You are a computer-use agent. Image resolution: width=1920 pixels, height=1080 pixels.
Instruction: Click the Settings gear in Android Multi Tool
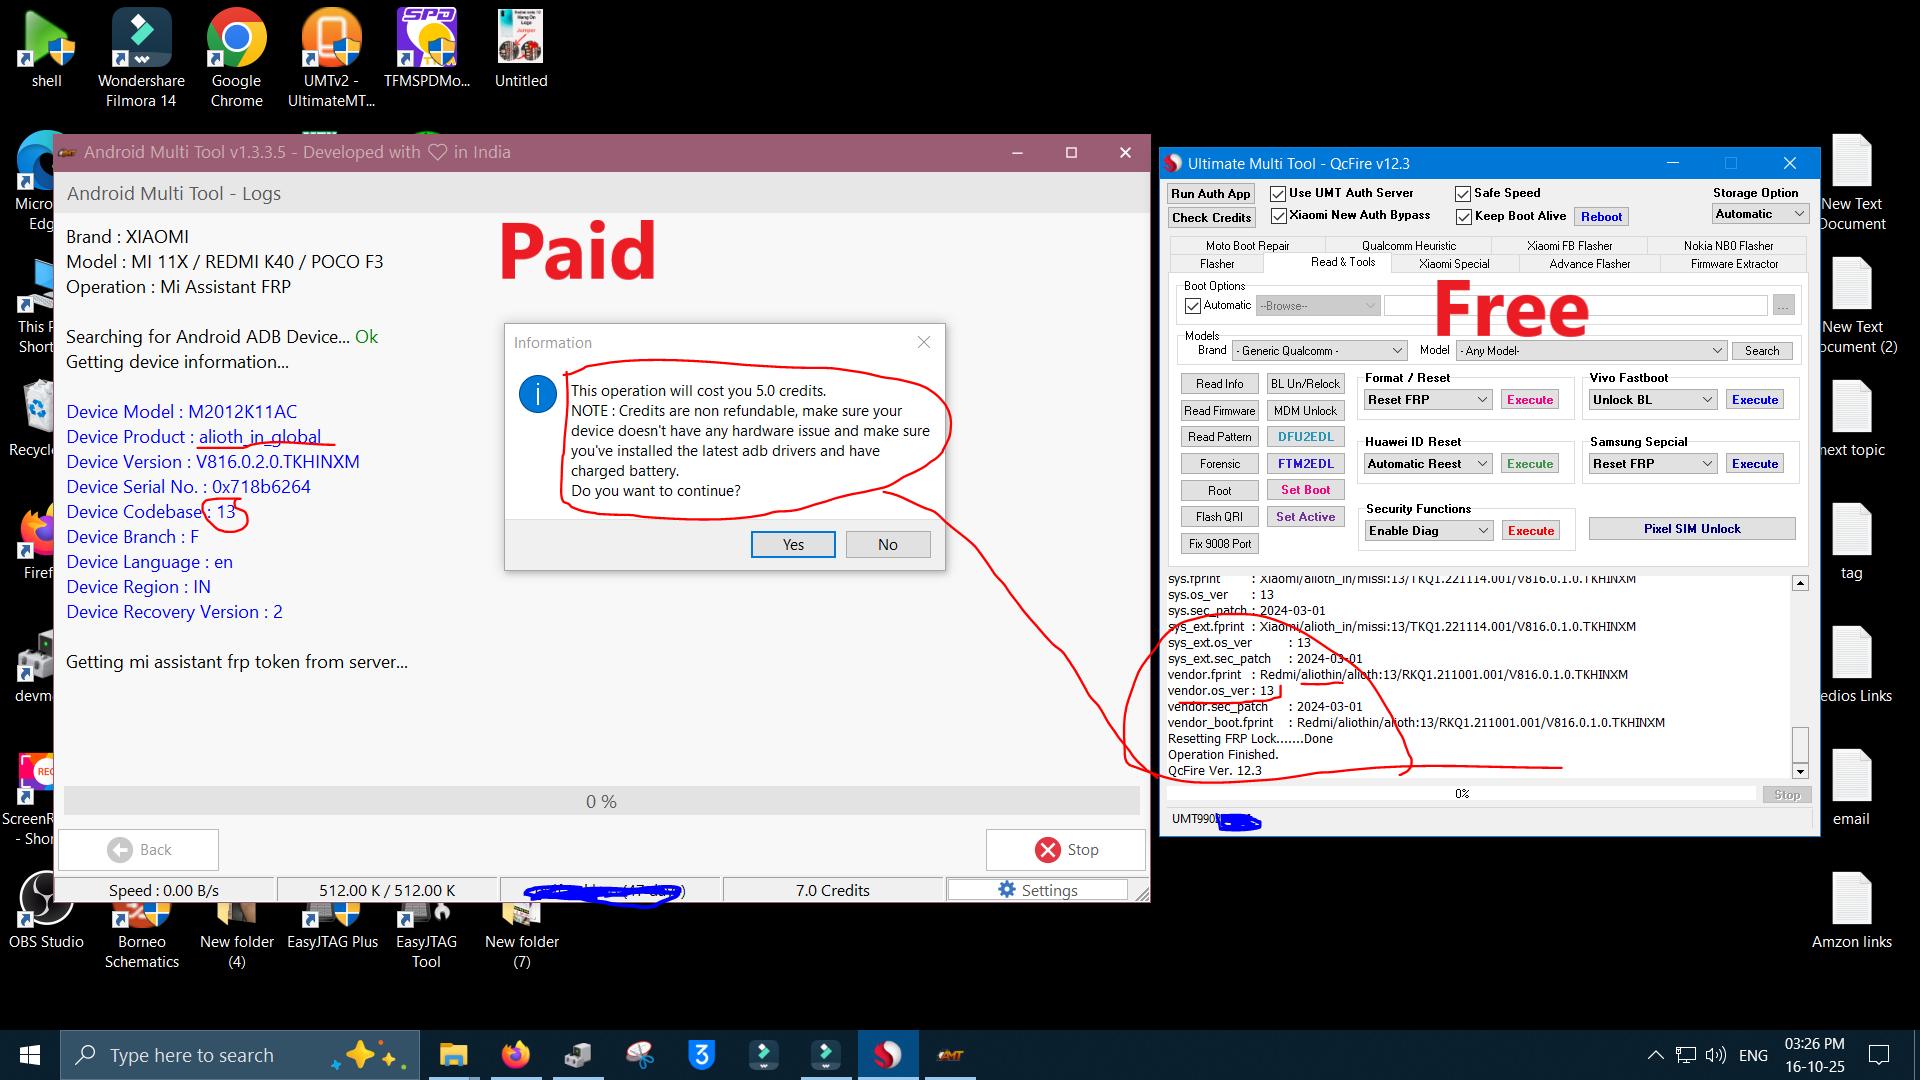click(1037, 890)
